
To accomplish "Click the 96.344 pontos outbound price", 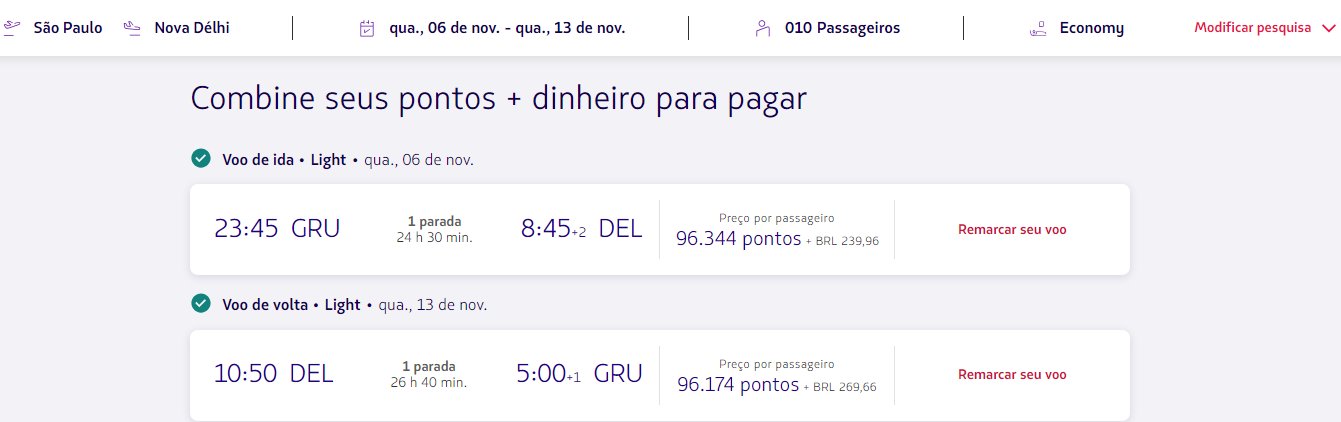I will [739, 239].
